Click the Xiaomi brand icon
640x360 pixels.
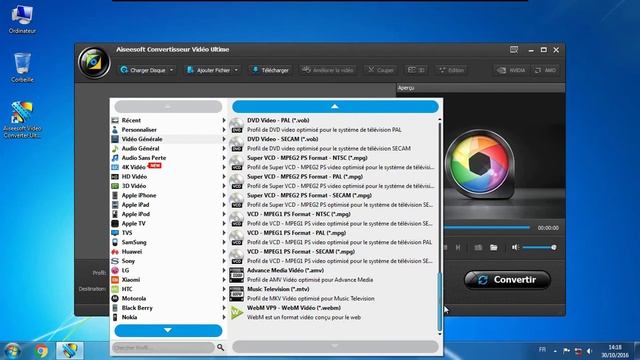[x=115, y=280]
